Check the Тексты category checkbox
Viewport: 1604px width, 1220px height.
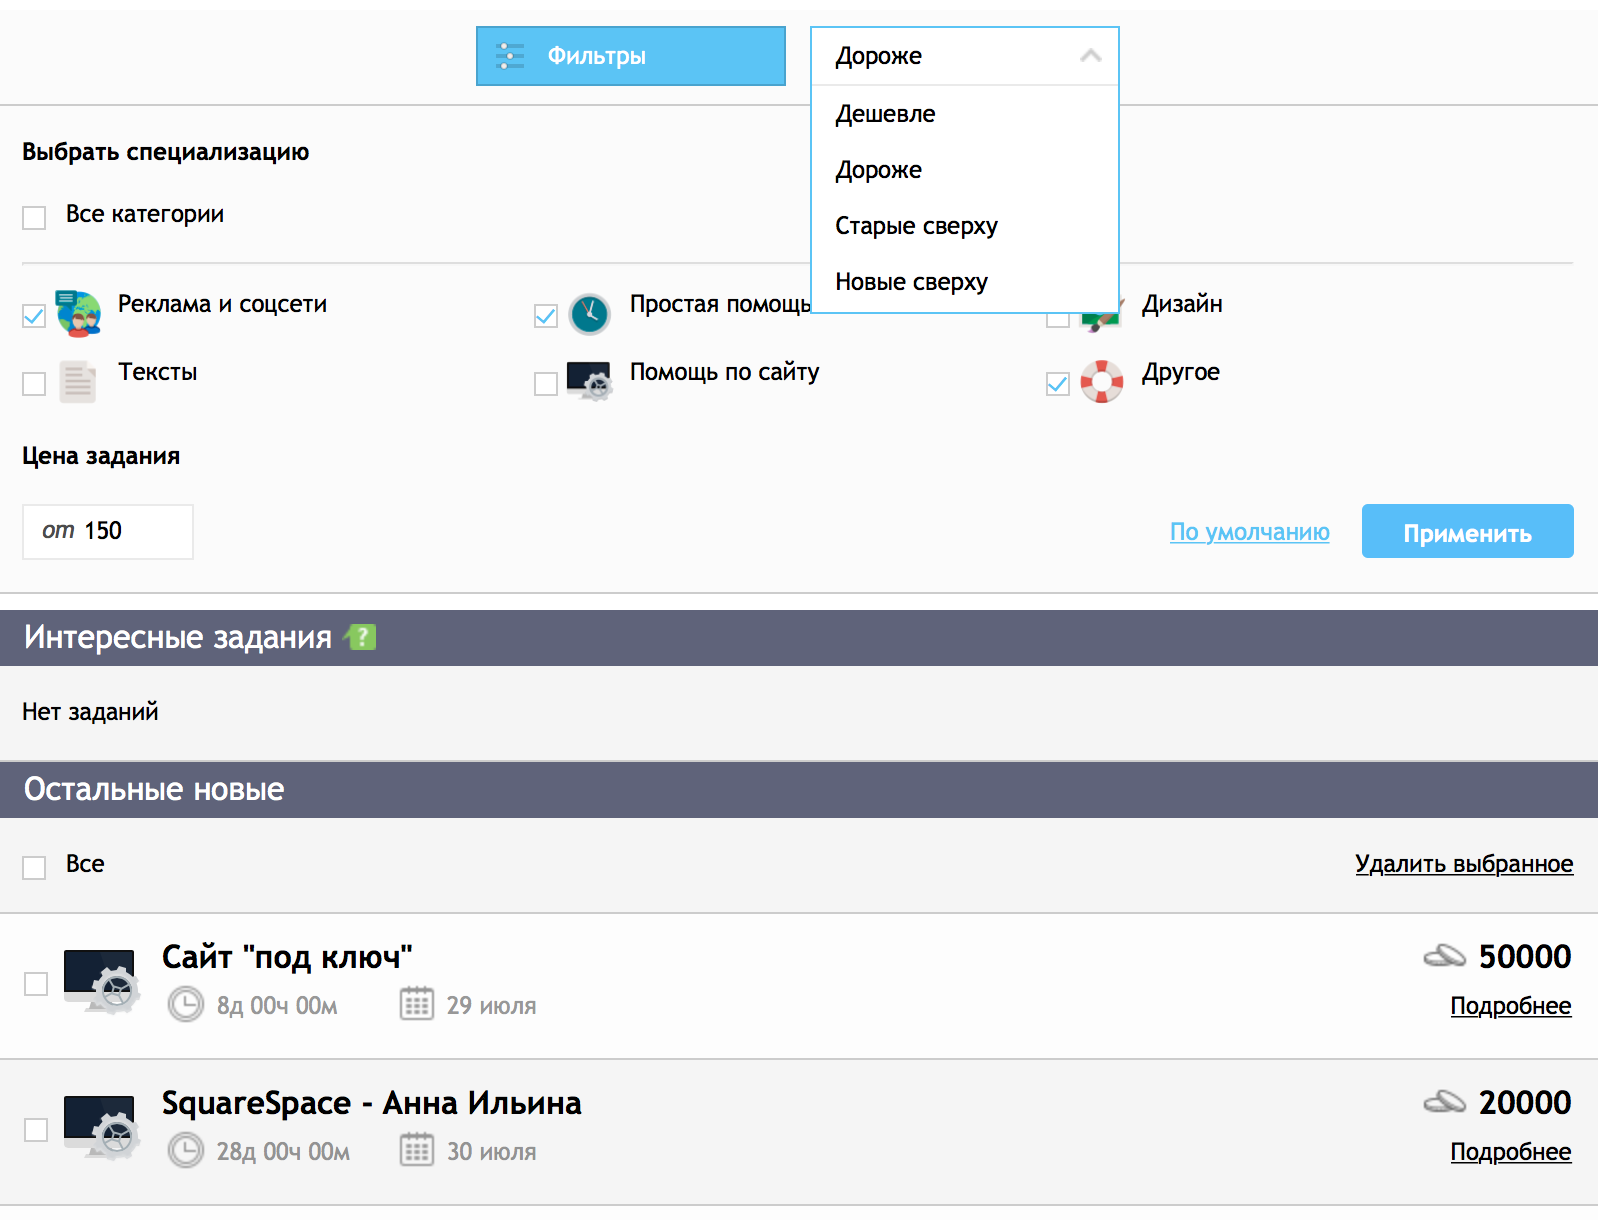[x=34, y=384]
